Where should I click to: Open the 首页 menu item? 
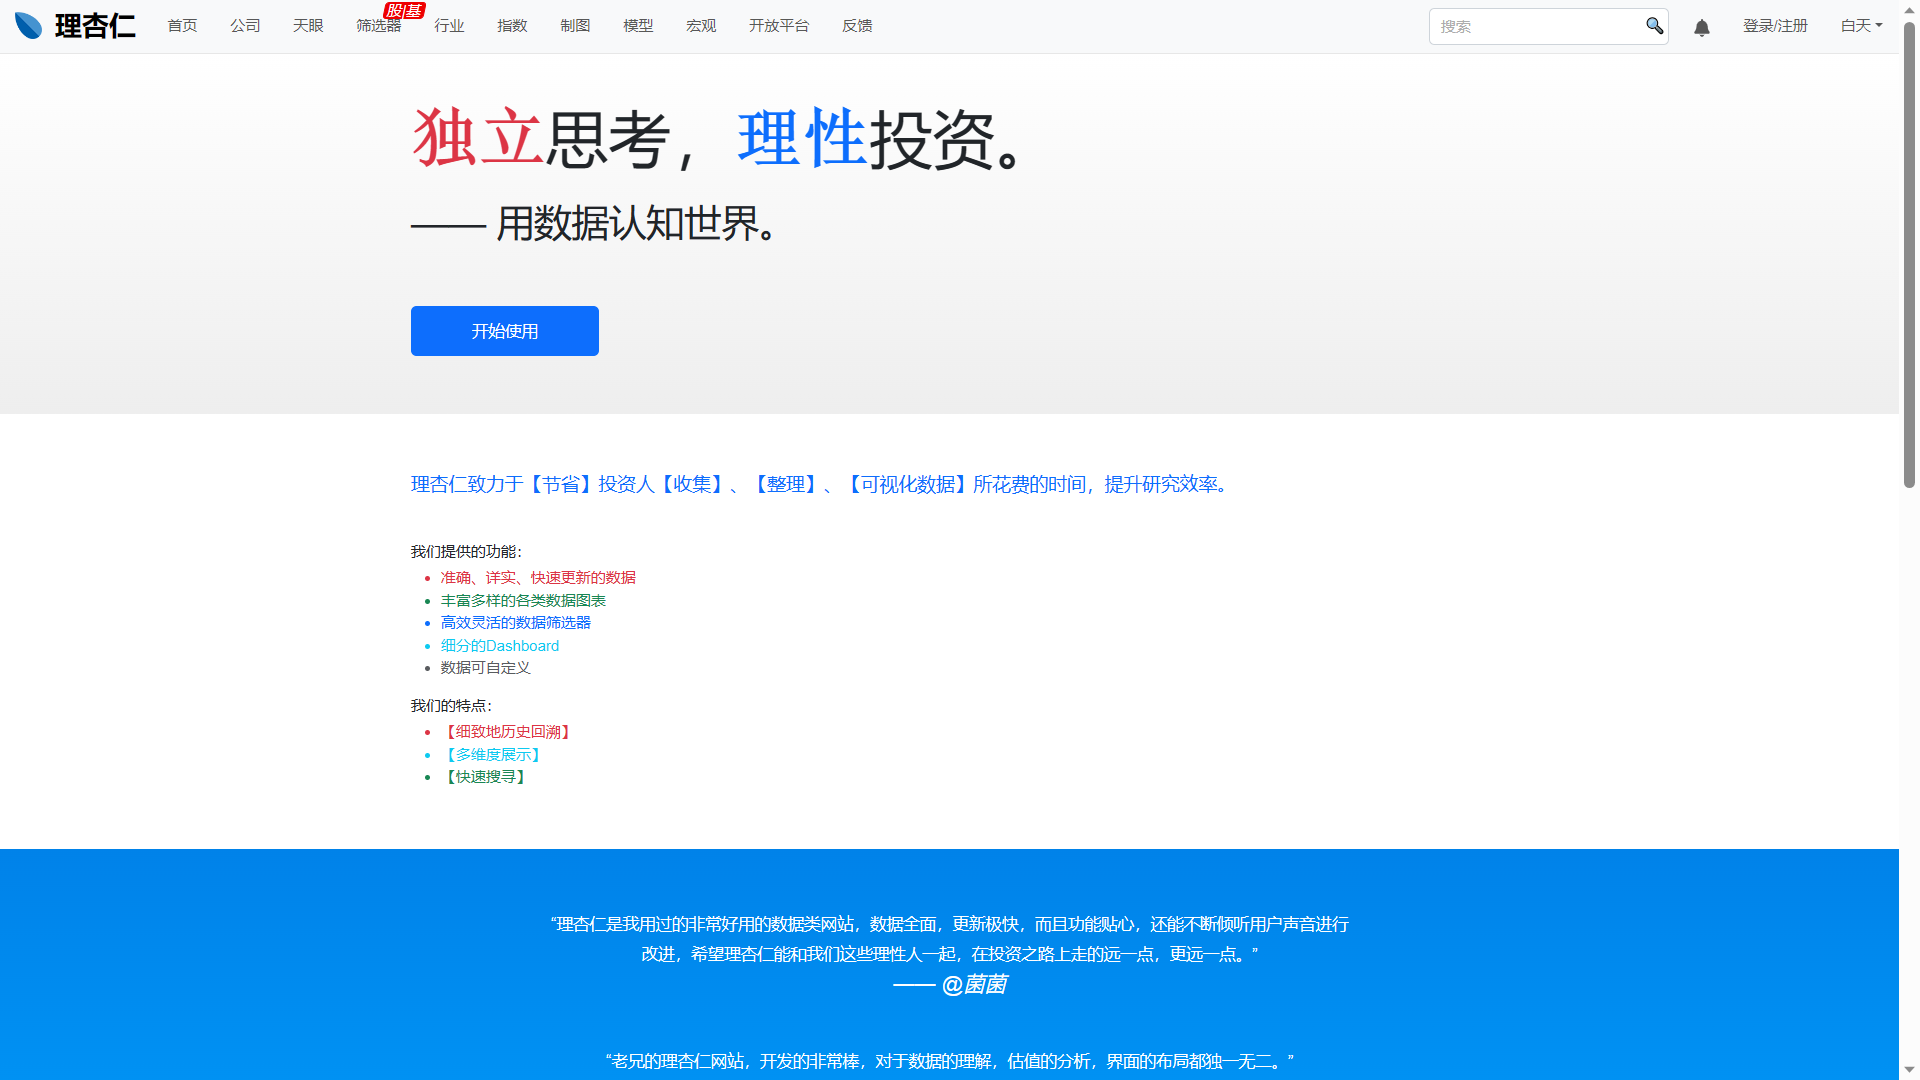pos(182,26)
